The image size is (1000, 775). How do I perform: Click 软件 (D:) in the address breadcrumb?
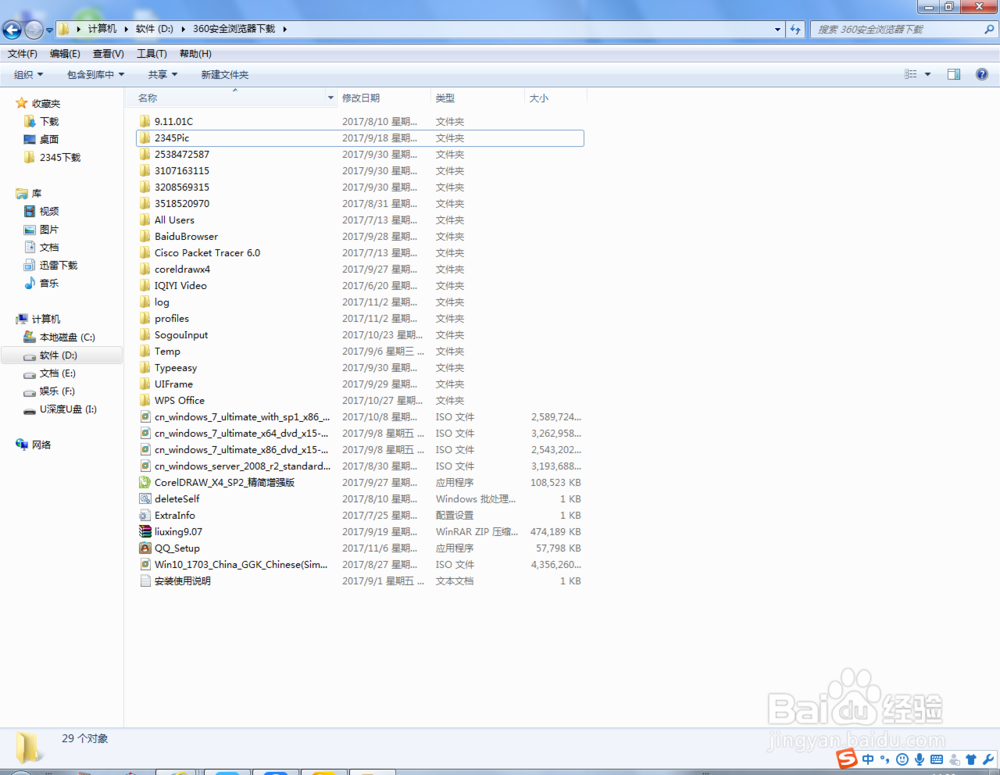(154, 29)
